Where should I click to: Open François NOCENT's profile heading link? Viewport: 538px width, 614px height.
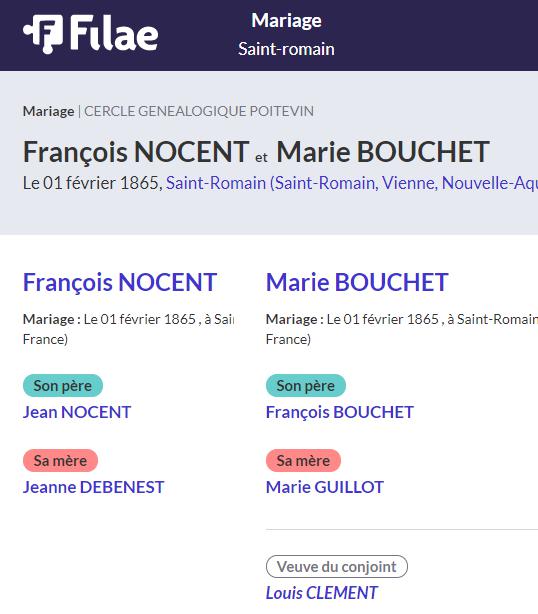coord(120,282)
